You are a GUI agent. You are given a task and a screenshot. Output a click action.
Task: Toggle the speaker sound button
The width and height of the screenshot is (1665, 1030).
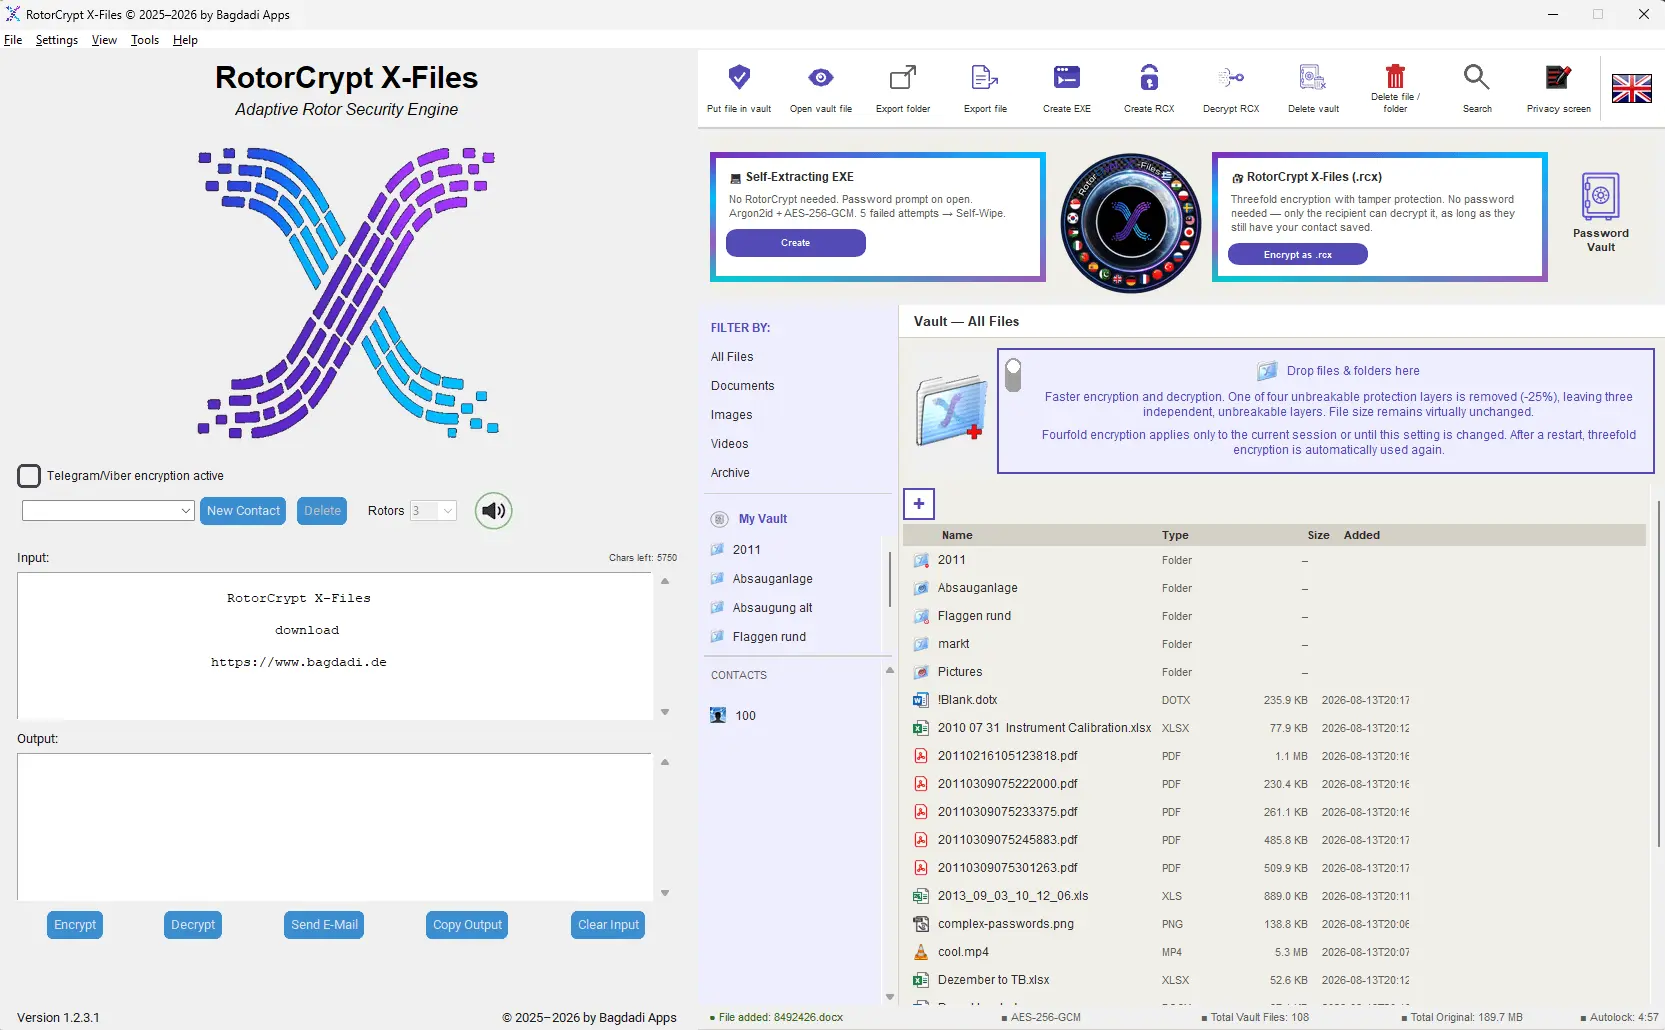(493, 511)
